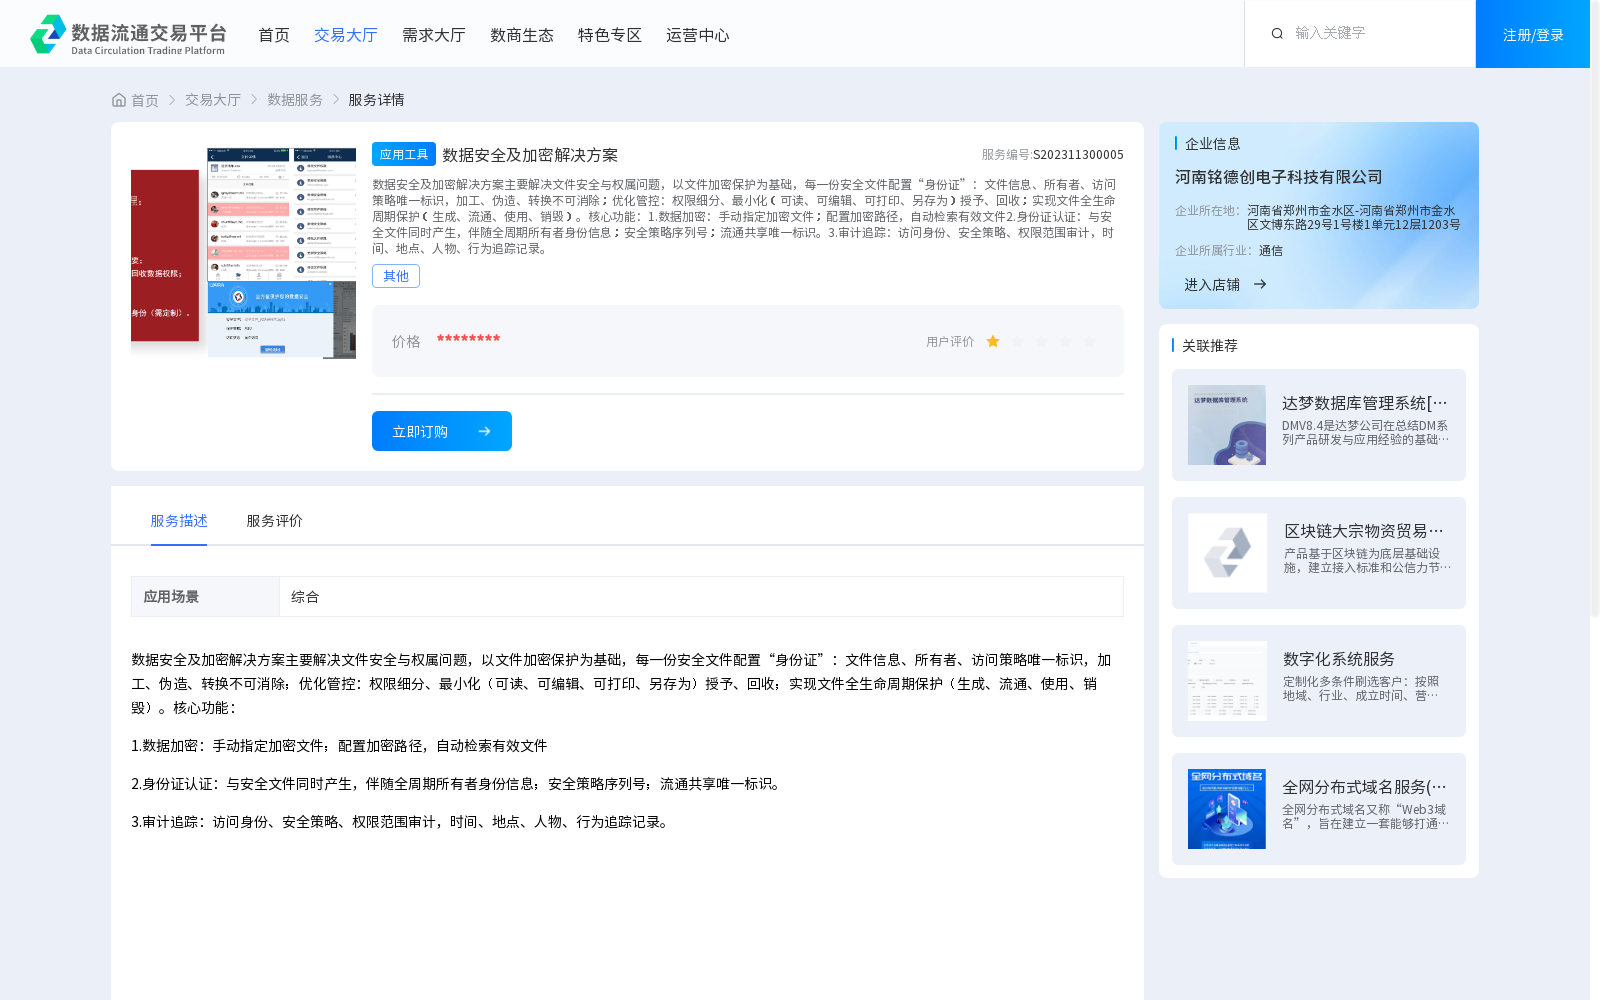1600x1000 pixels.
Task: Click the 用户评价 label
Action: [950, 342]
